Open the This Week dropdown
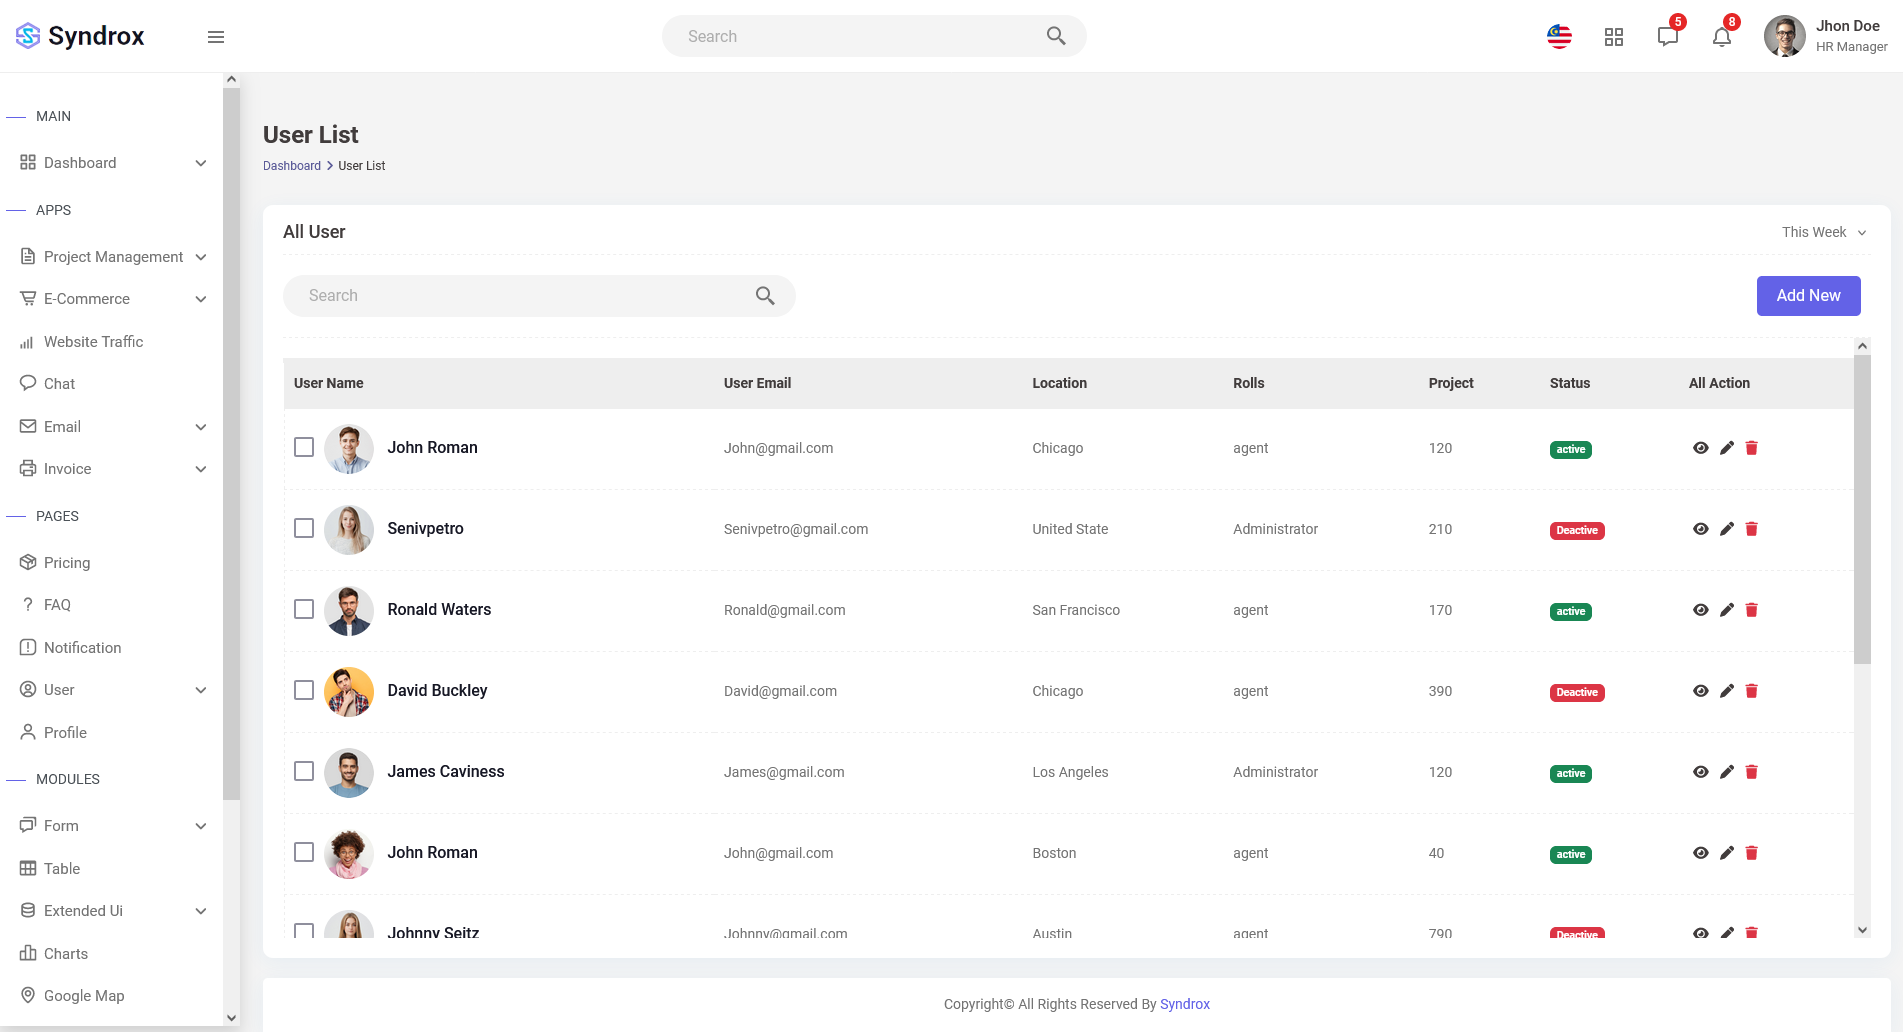1903x1032 pixels. point(1823,232)
